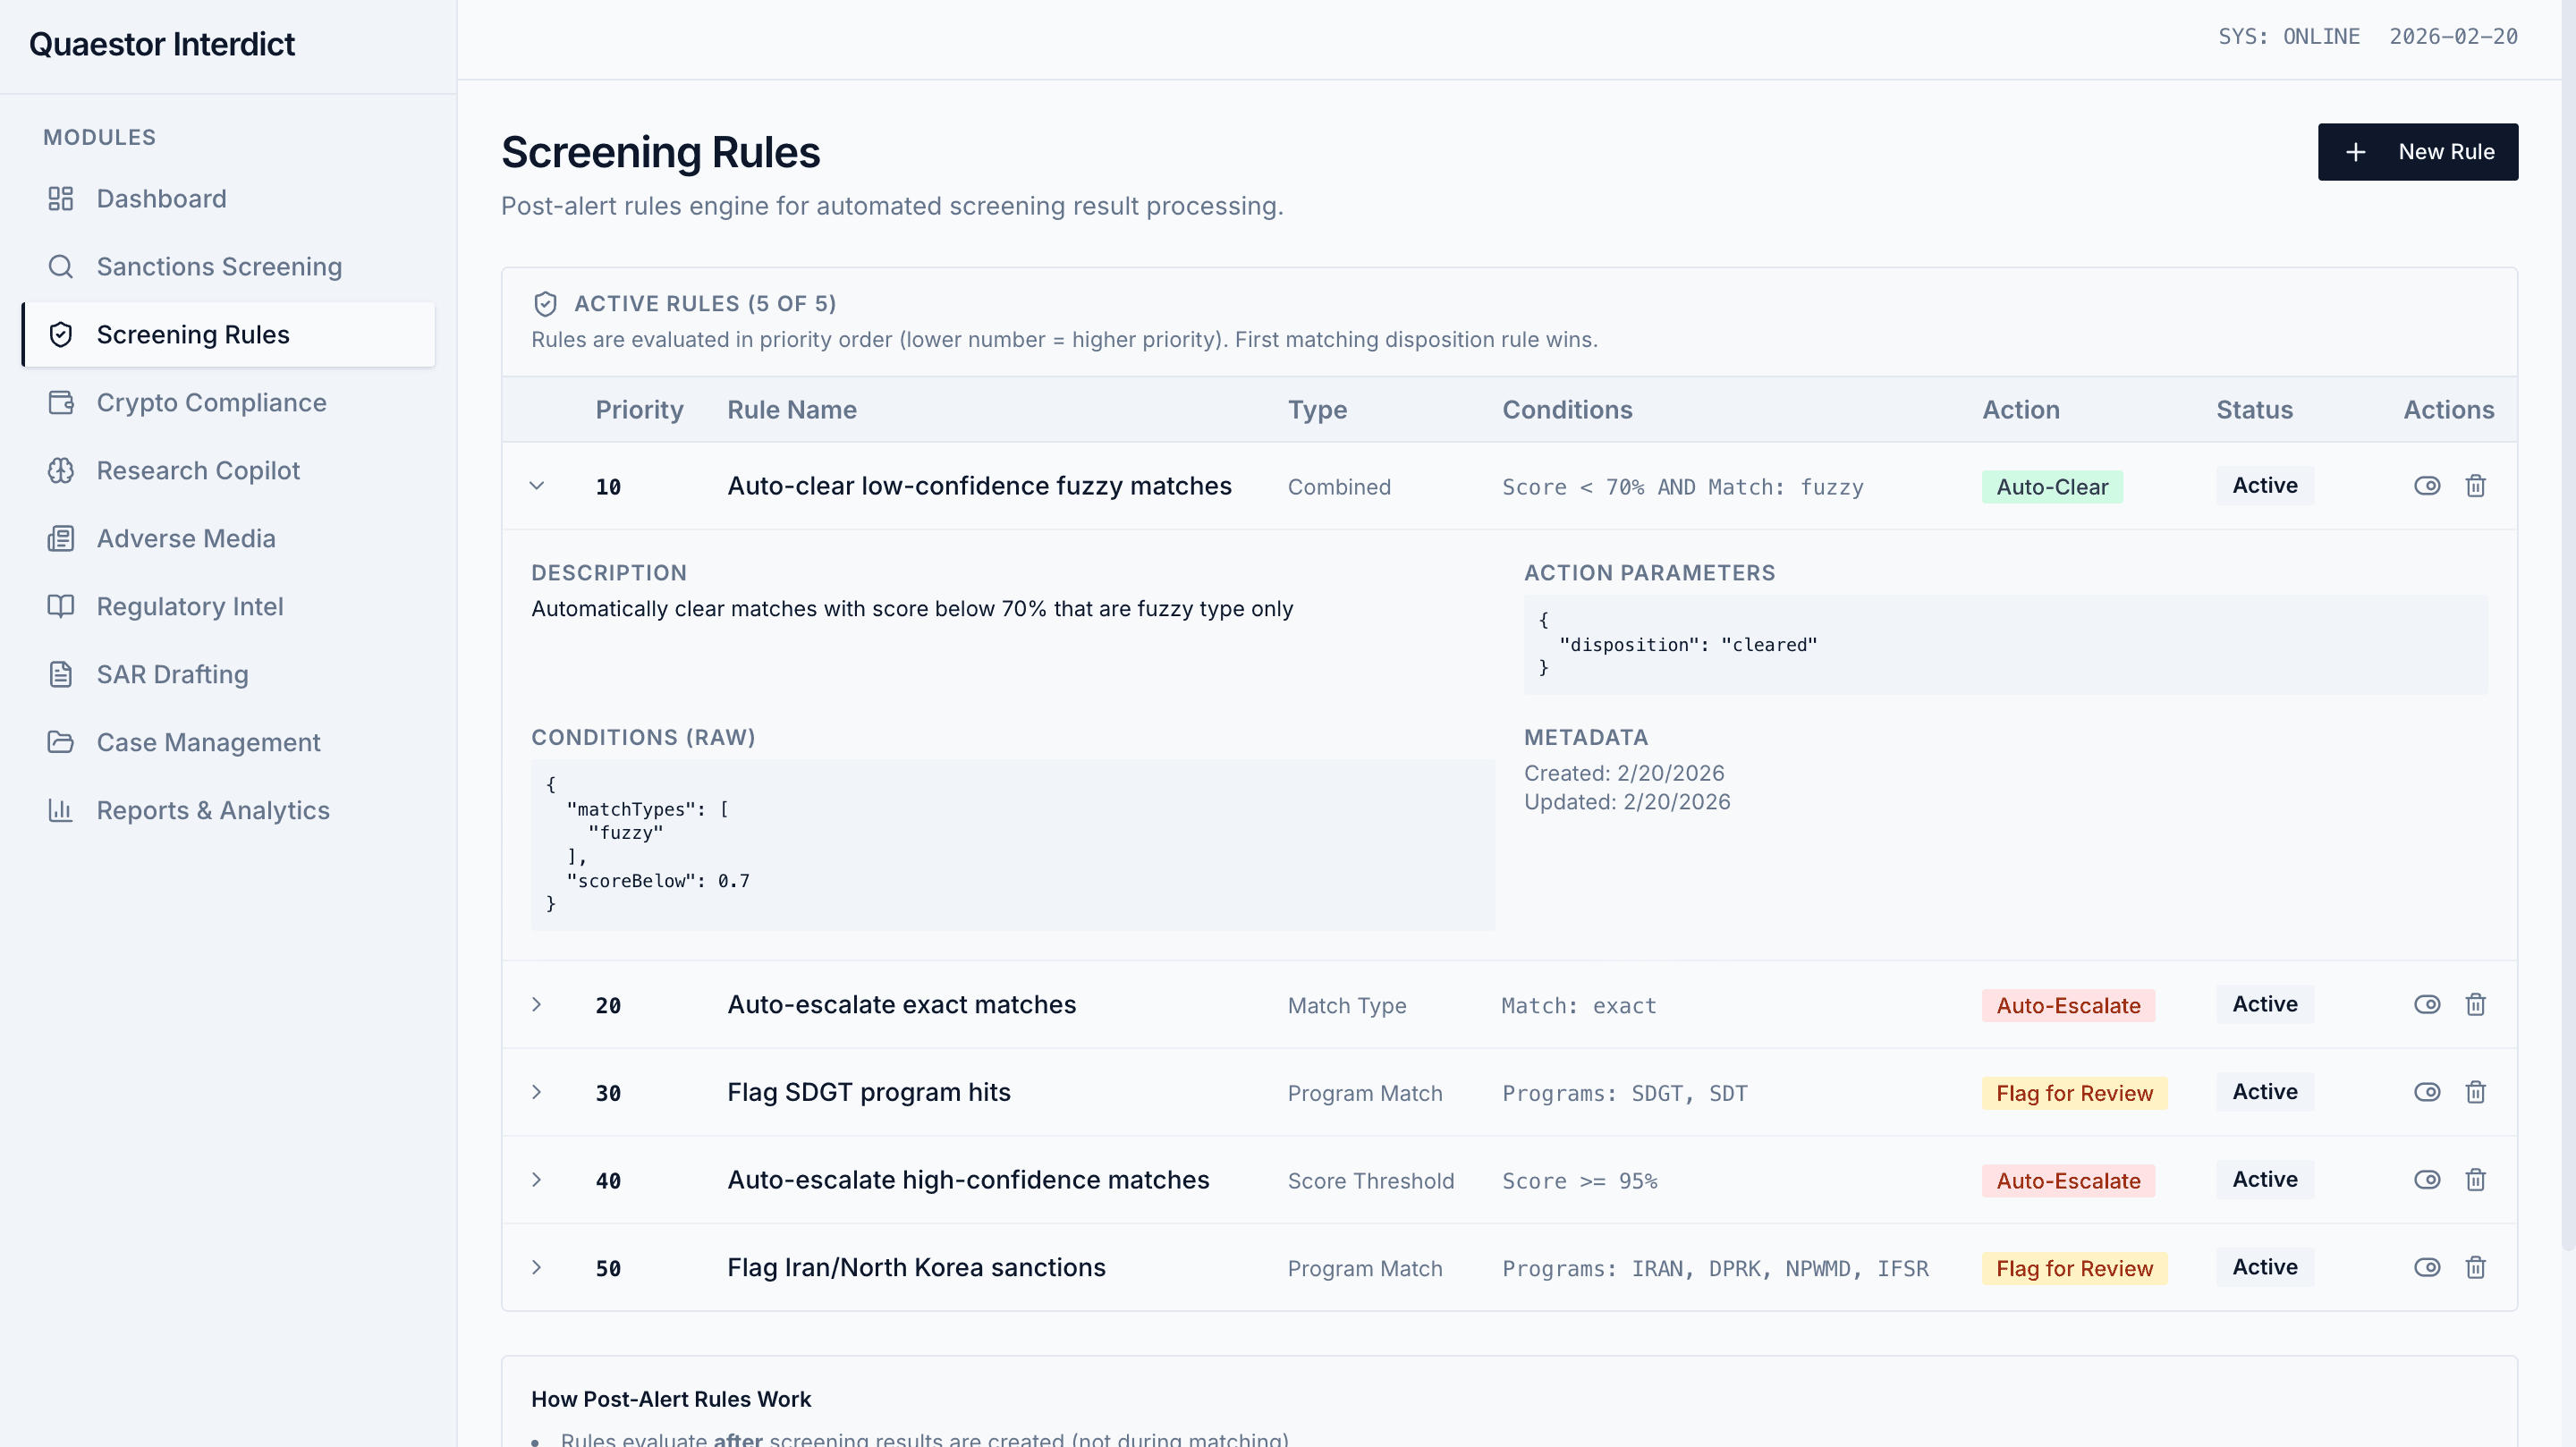The height and width of the screenshot is (1447, 2576).
Task: Toggle active state of Auto-clear fuzzy rule
Action: coord(2427,486)
